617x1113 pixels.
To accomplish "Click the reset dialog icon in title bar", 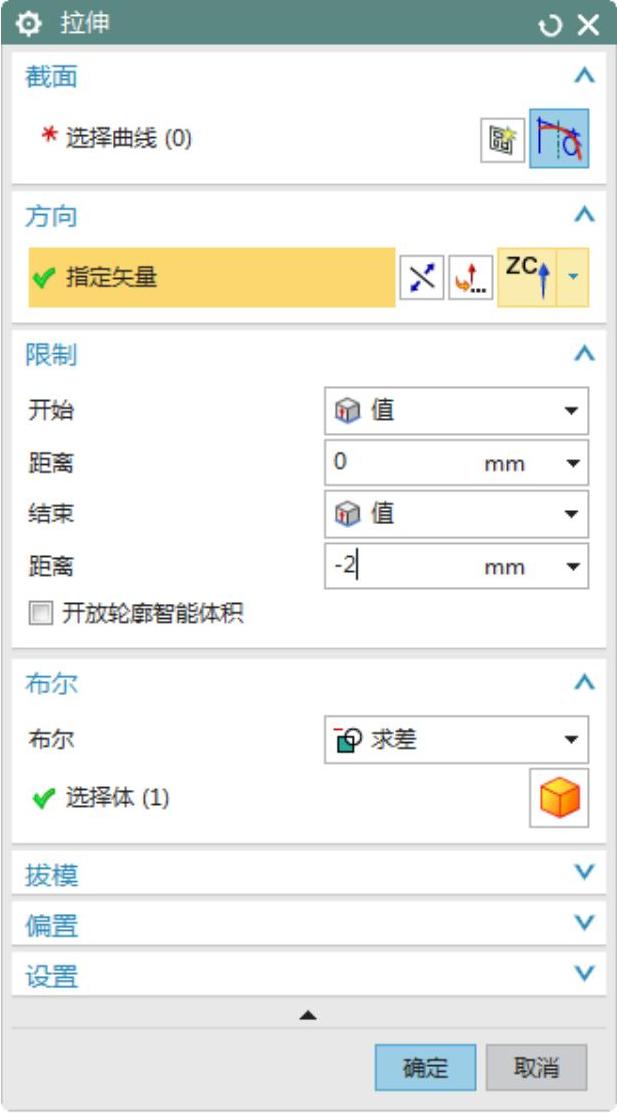I will [x=550, y=25].
